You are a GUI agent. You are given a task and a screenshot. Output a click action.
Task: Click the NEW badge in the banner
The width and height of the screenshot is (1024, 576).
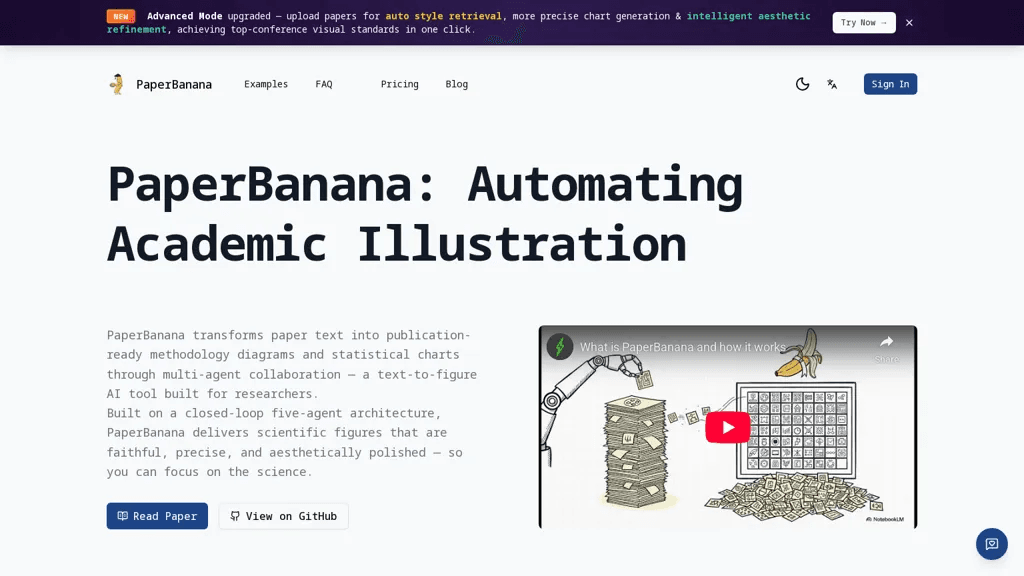click(x=121, y=16)
